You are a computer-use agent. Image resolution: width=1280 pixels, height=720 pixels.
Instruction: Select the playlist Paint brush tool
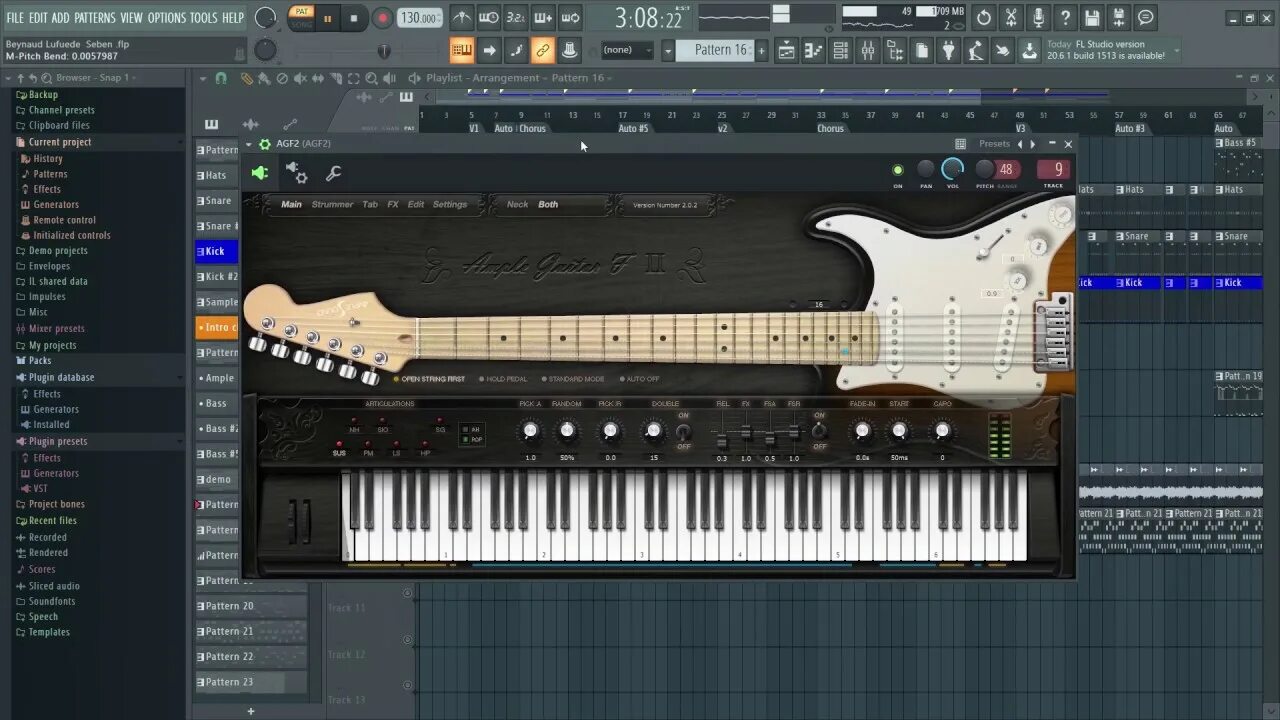coord(263,78)
